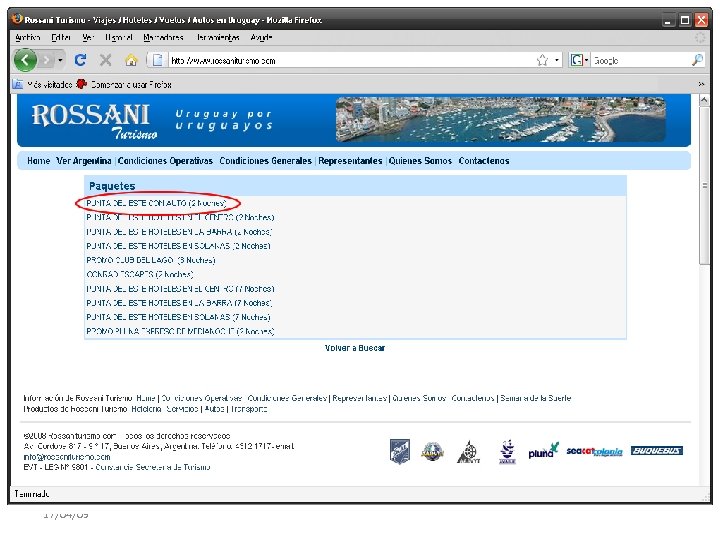Click the round globe partner logo in footer
Viewport: 720px width, 540px height.
(433, 451)
